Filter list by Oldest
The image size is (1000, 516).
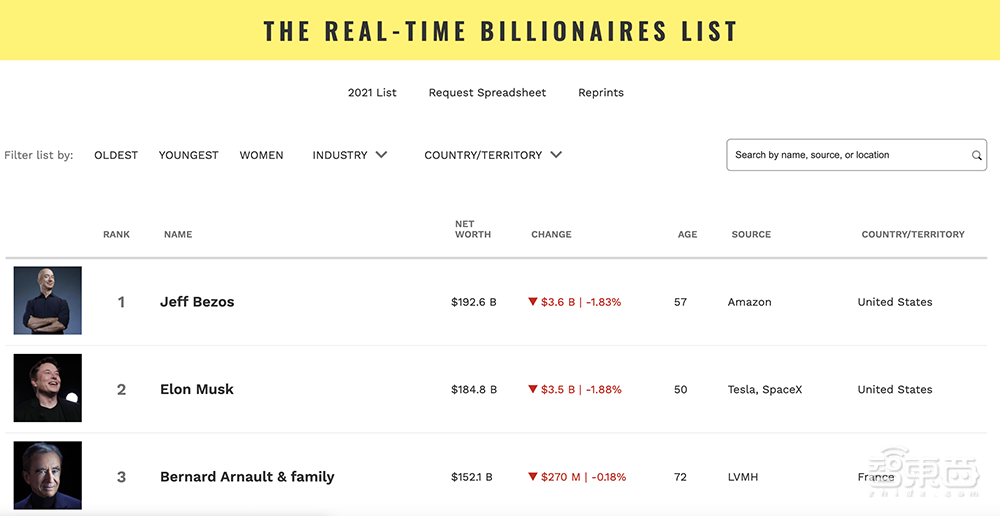116,155
